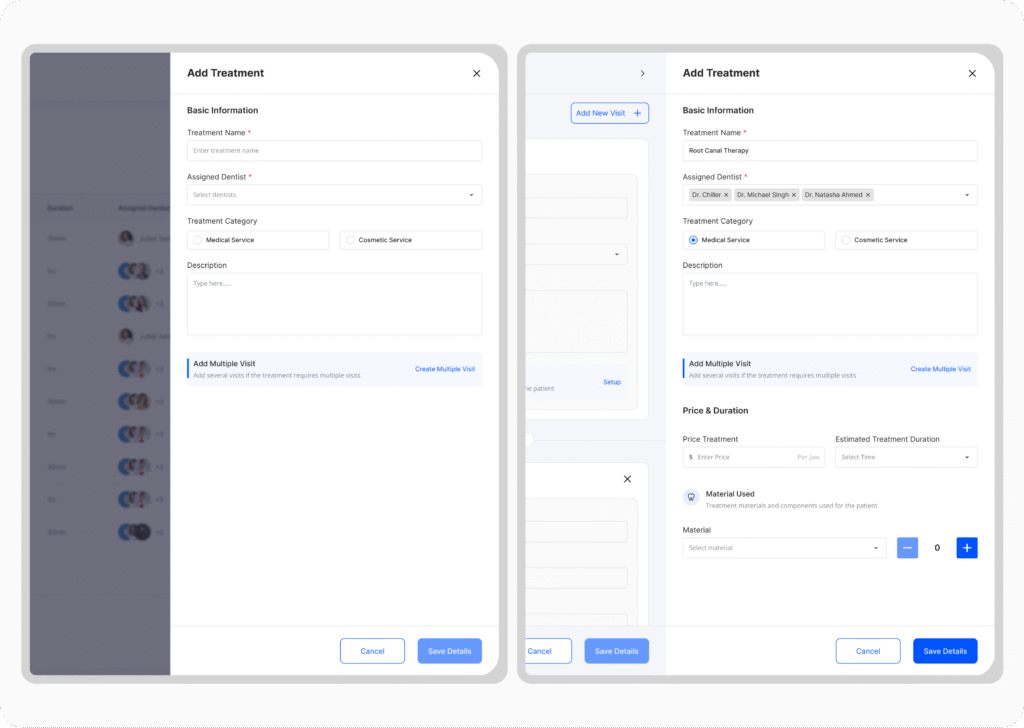
Task: Select Cosmetic Service radio in empty form
Action: pyautogui.click(x=350, y=240)
